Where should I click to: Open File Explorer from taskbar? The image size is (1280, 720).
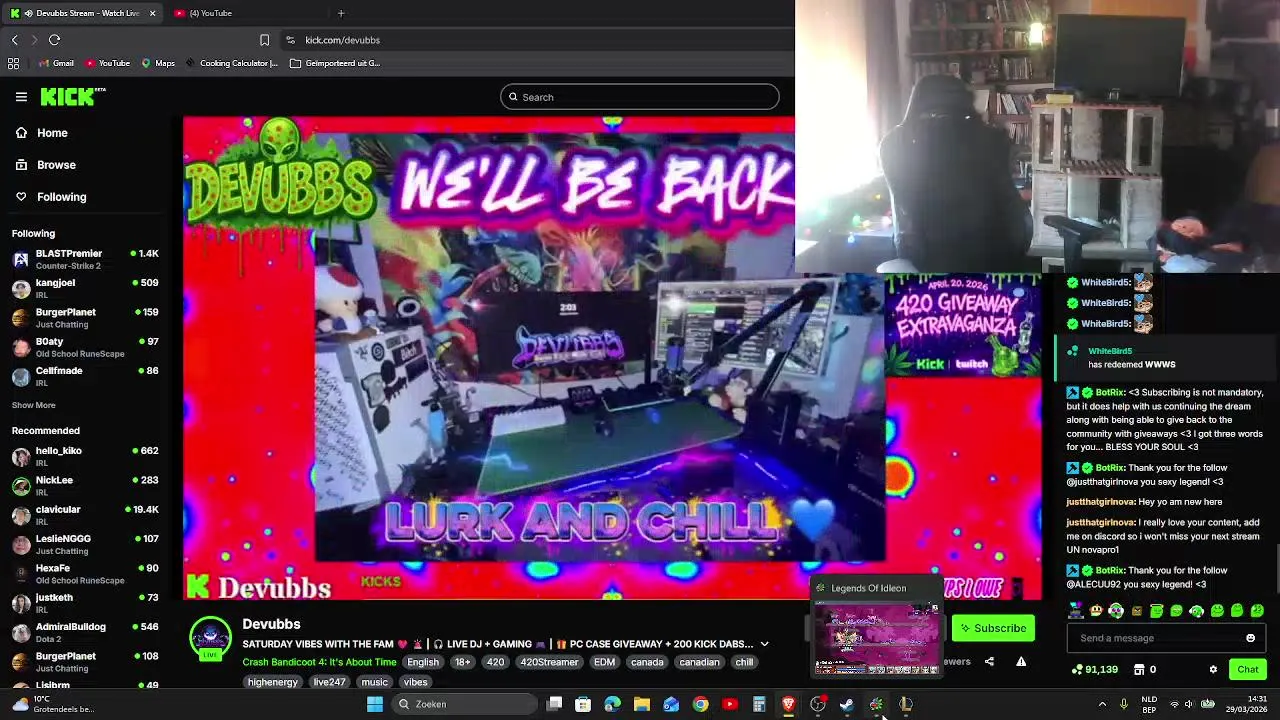coord(642,704)
